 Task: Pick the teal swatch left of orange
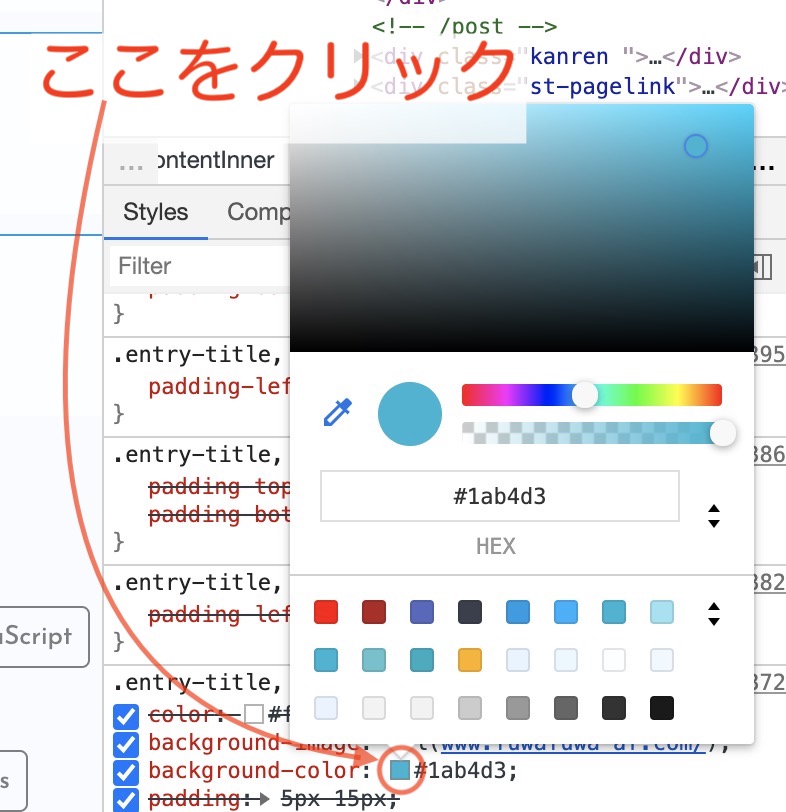(x=422, y=660)
